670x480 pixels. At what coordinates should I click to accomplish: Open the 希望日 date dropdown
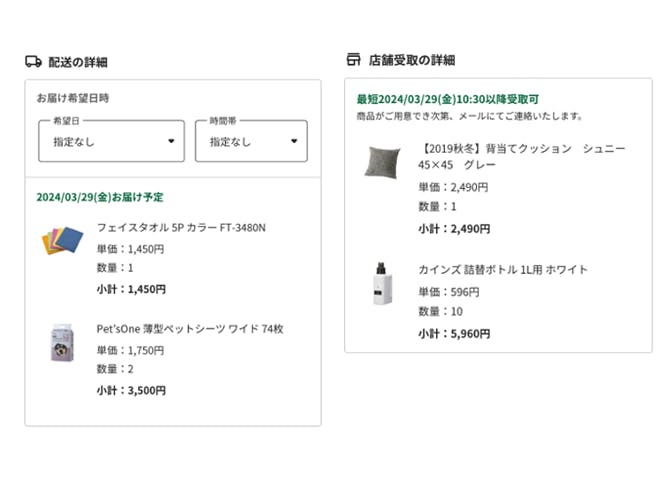[111, 141]
